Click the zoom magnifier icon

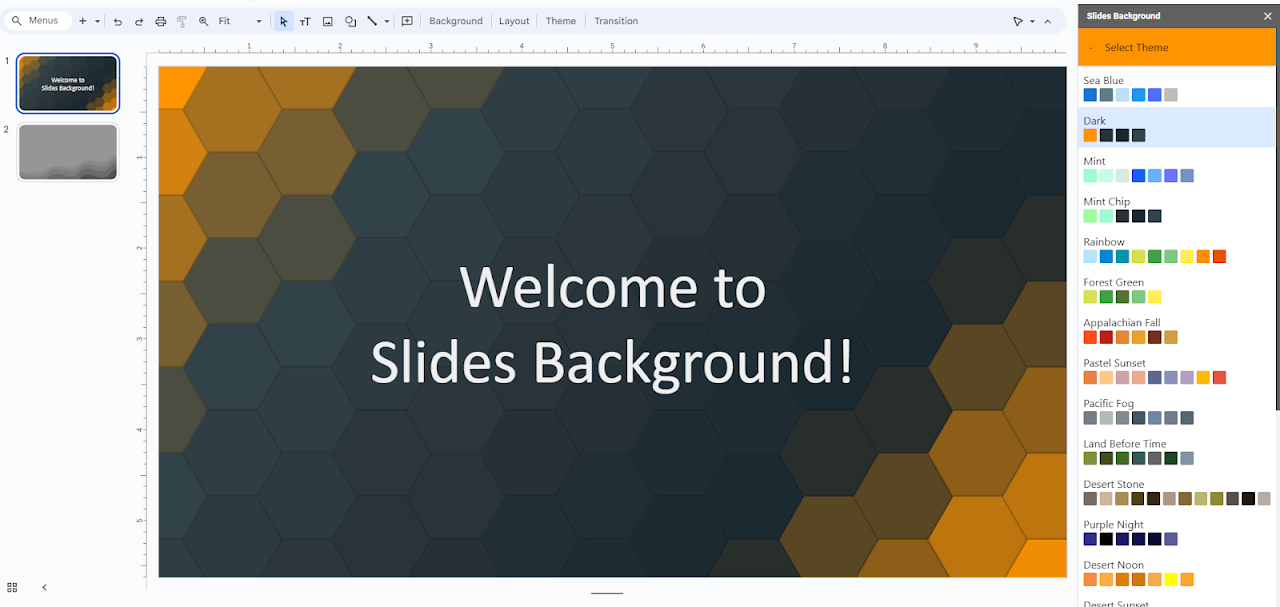click(204, 21)
